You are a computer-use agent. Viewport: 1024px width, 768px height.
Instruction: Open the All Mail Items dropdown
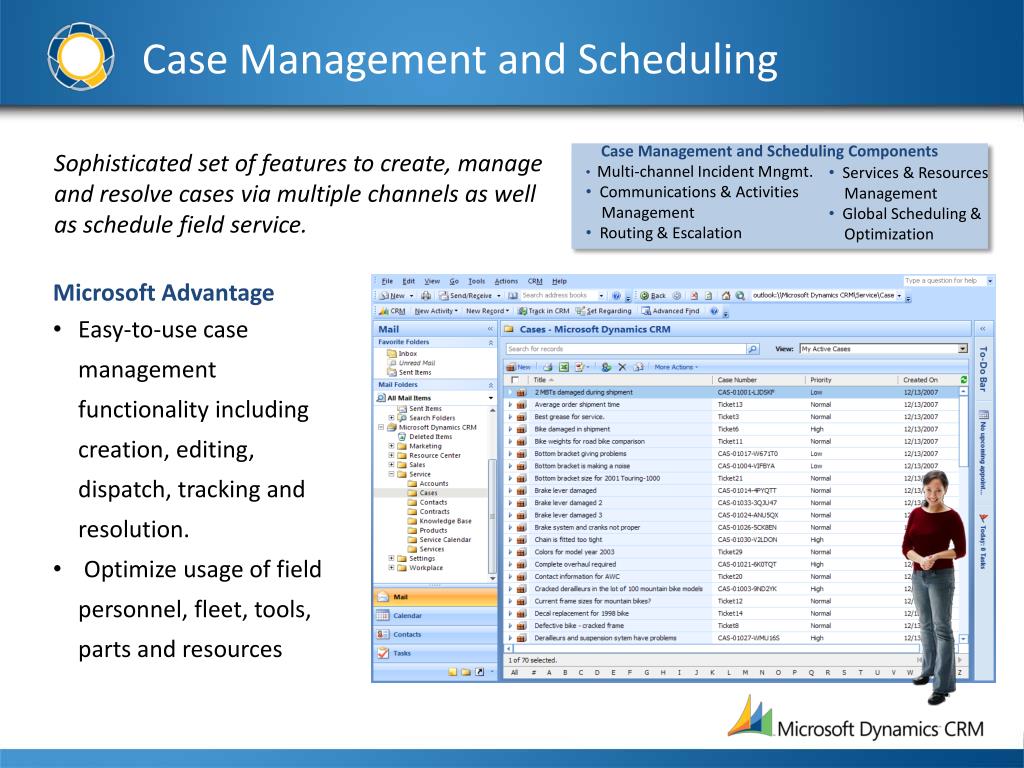click(490, 398)
